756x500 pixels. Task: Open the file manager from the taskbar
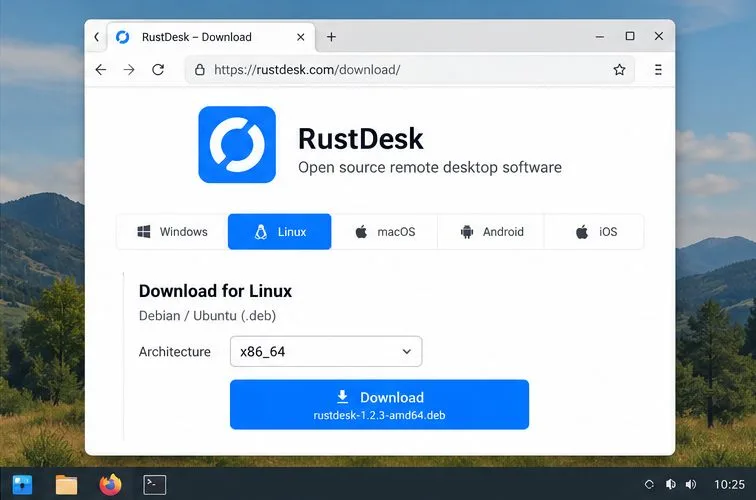[x=67, y=485]
